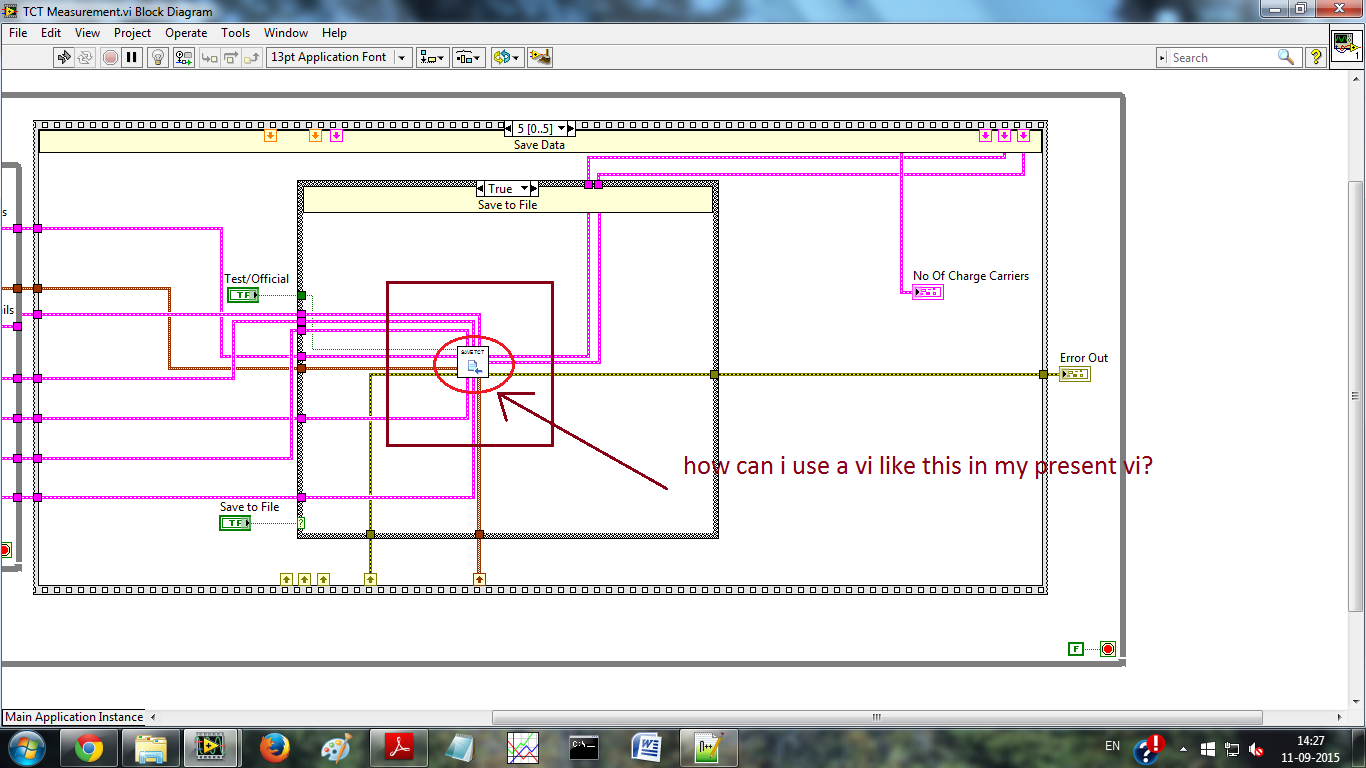
Task: Select the Test/Official boolean terminal
Action: pyautogui.click(x=243, y=294)
